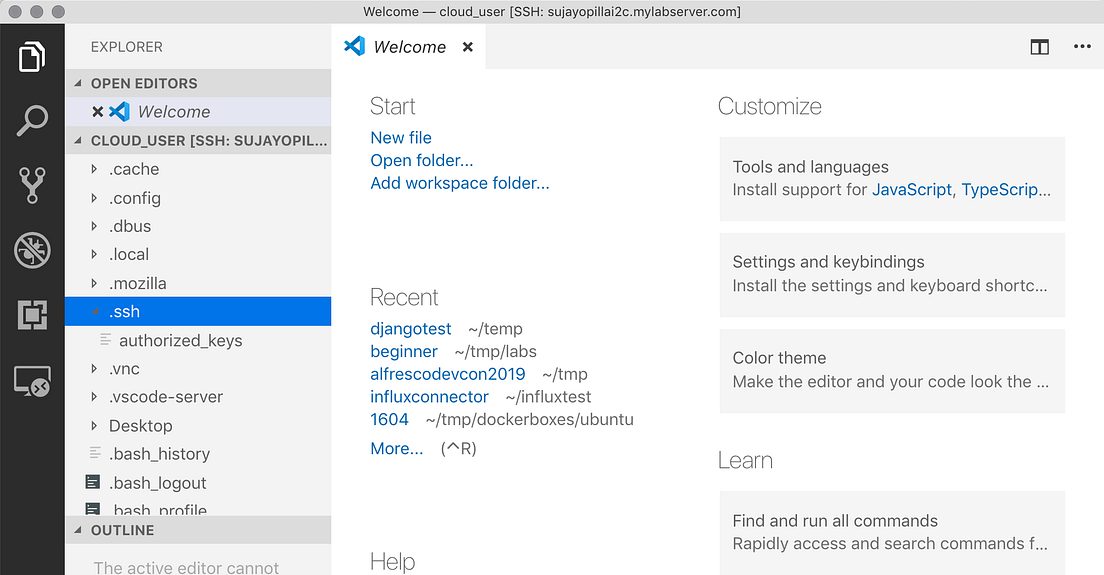Collapse the Outline section
1104x575 pixels.
78,530
